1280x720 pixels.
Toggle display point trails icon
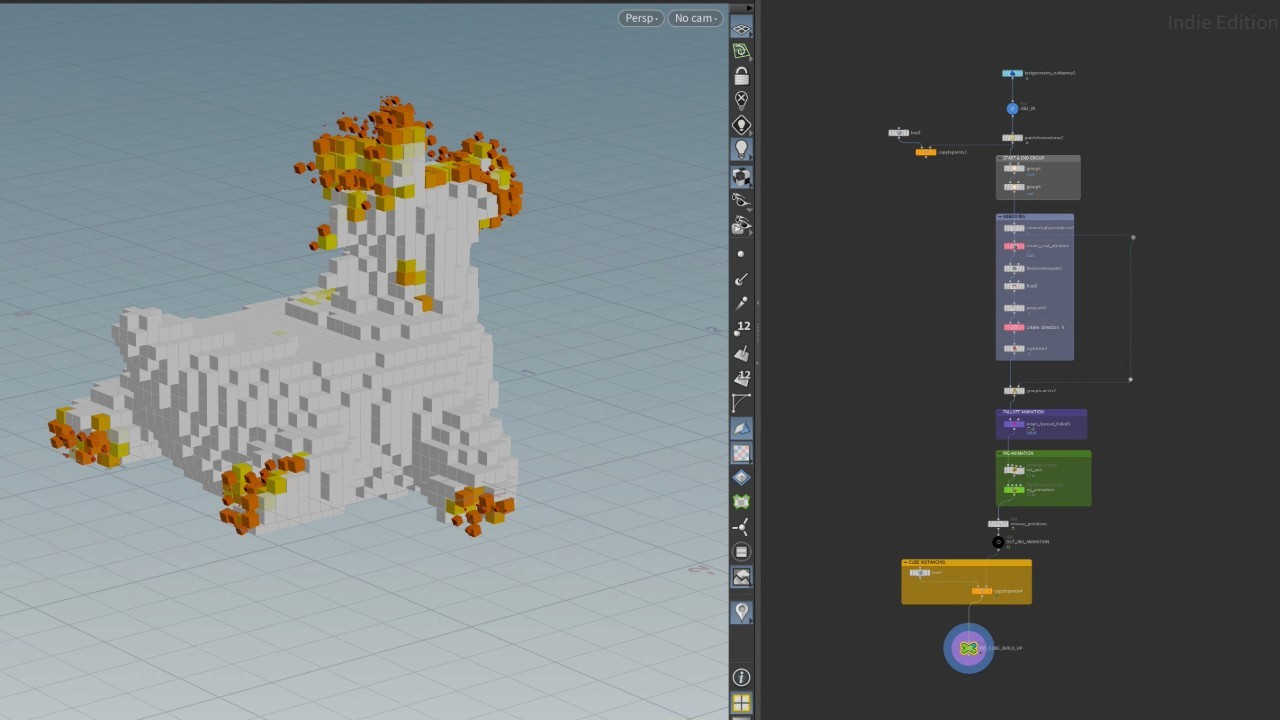click(x=741, y=303)
